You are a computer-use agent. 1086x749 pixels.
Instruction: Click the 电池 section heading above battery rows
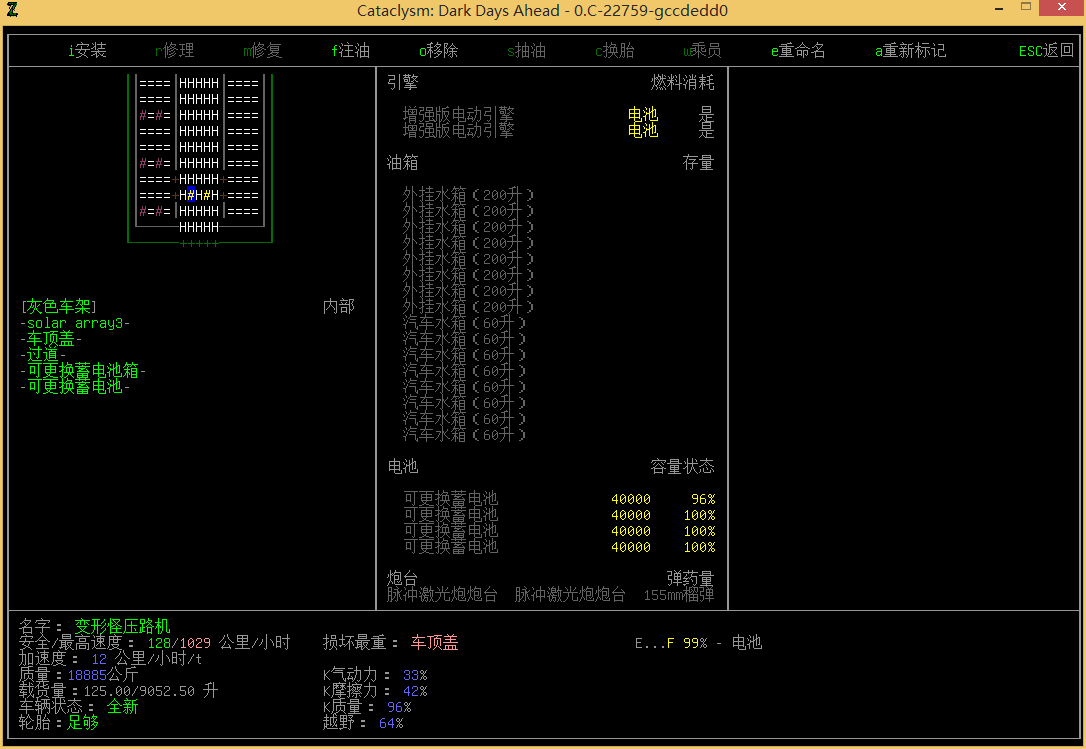(x=402, y=466)
